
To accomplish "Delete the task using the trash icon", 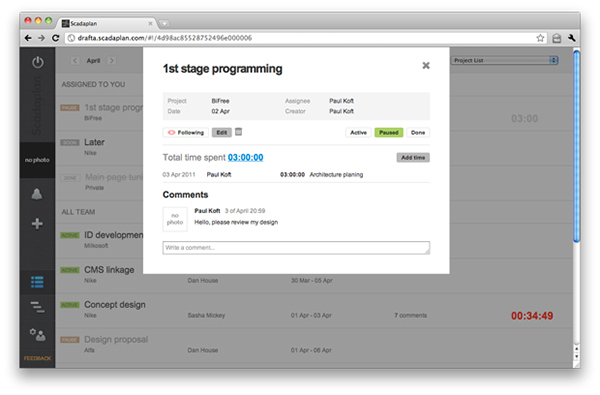I will coord(238,132).
